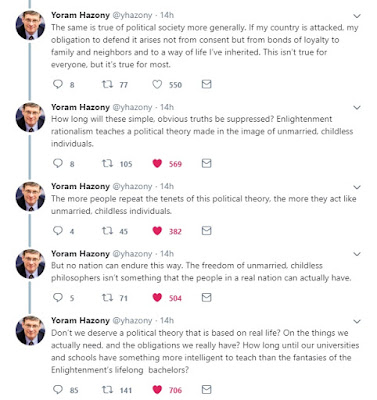Expand the options caret on the 'Enlightenment rationalism' tweet
This screenshot has height=400, width=377.
pyautogui.click(x=357, y=108)
